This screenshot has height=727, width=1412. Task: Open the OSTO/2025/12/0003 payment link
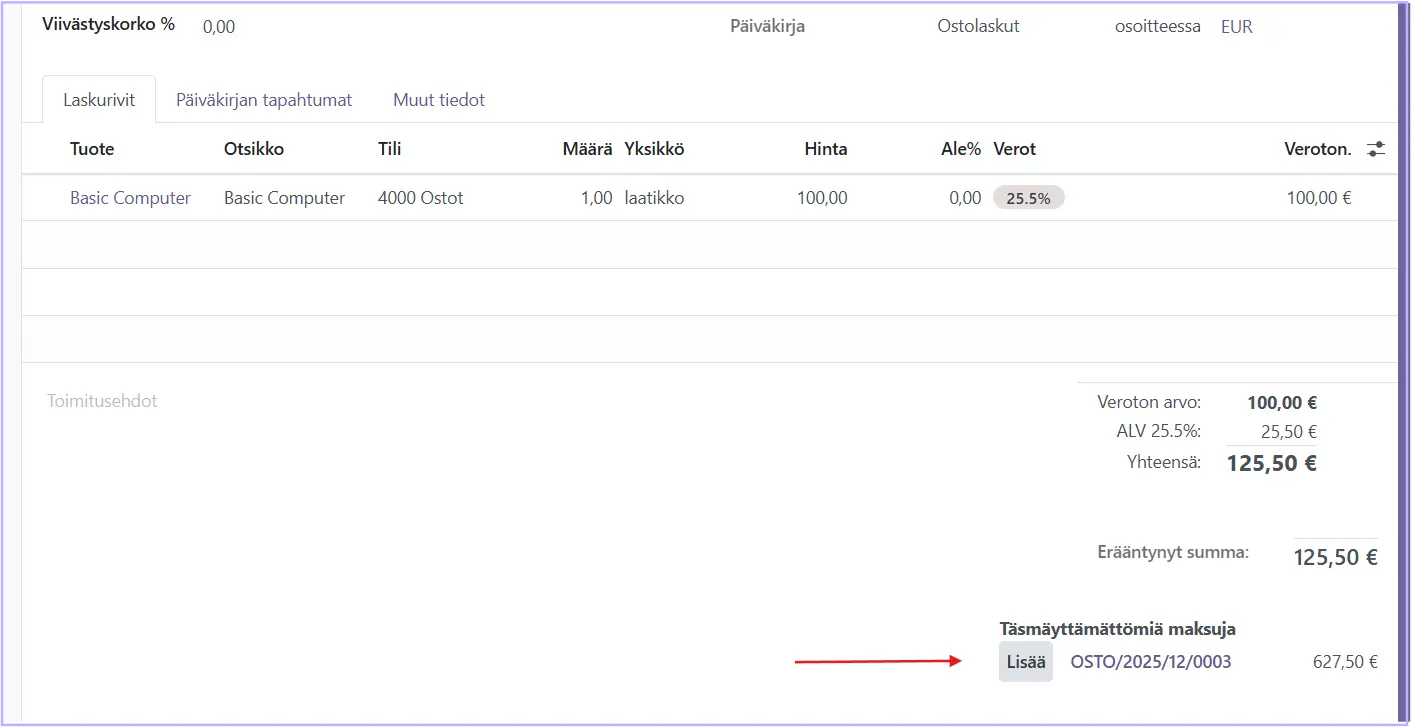coord(1150,662)
